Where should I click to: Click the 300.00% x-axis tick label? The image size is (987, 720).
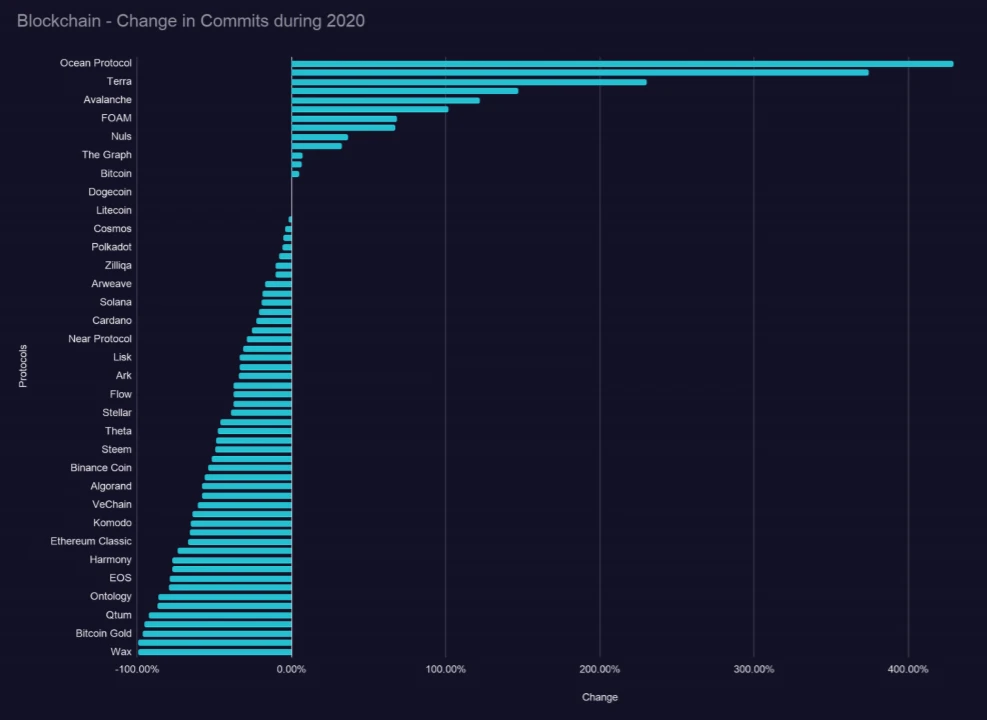tap(753, 669)
